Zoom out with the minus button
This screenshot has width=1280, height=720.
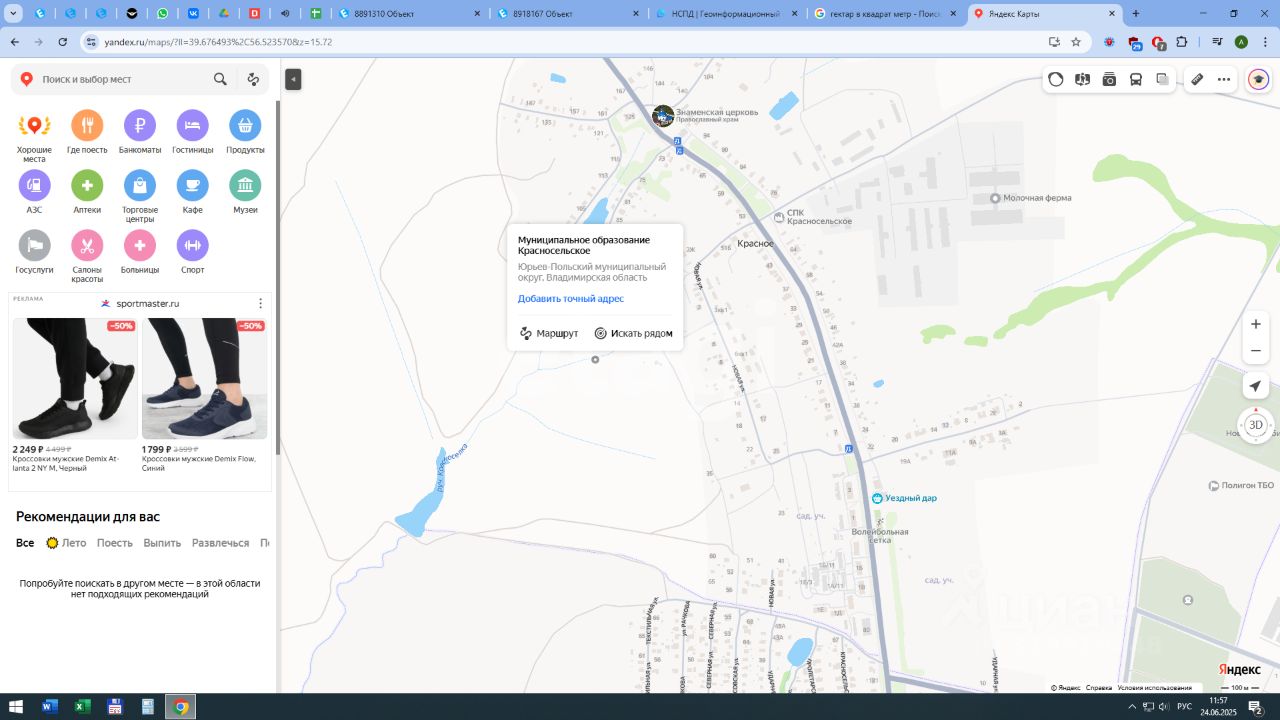(x=1256, y=351)
